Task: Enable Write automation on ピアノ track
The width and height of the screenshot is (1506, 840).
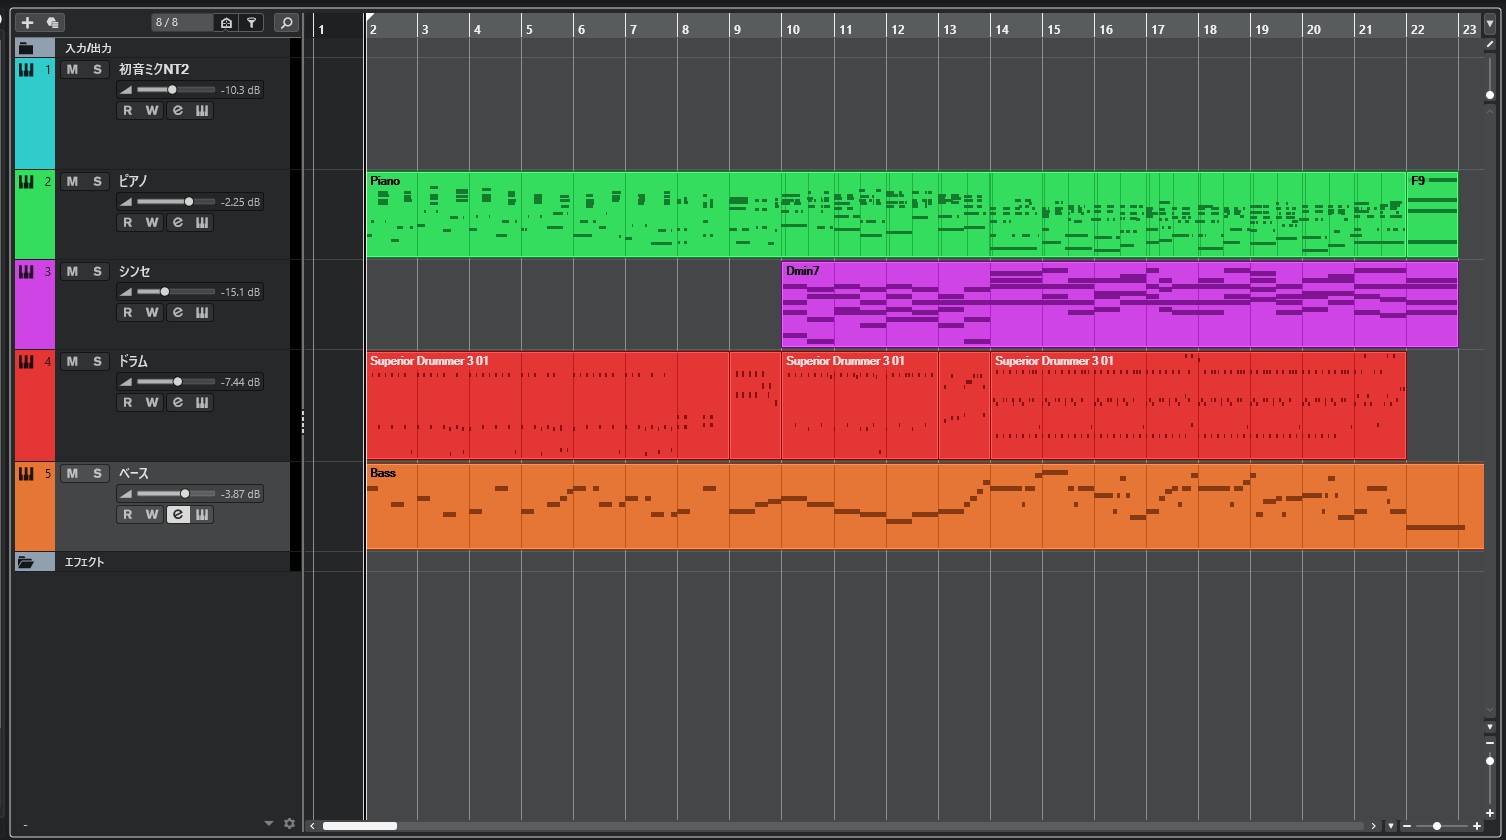Action: pyautogui.click(x=152, y=222)
